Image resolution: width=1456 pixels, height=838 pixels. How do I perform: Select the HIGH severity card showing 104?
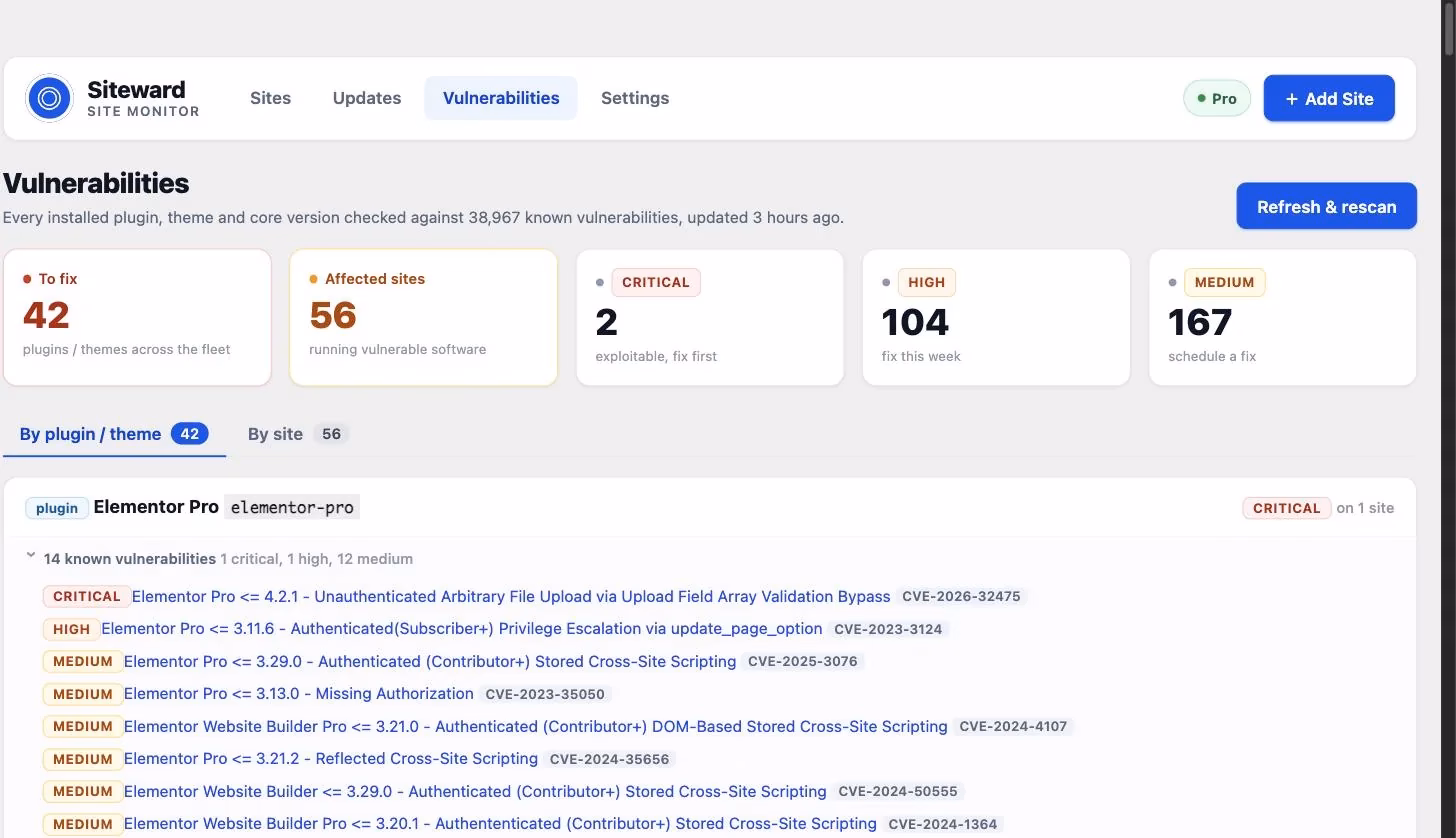pyautogui.click(x=996, y=317)
